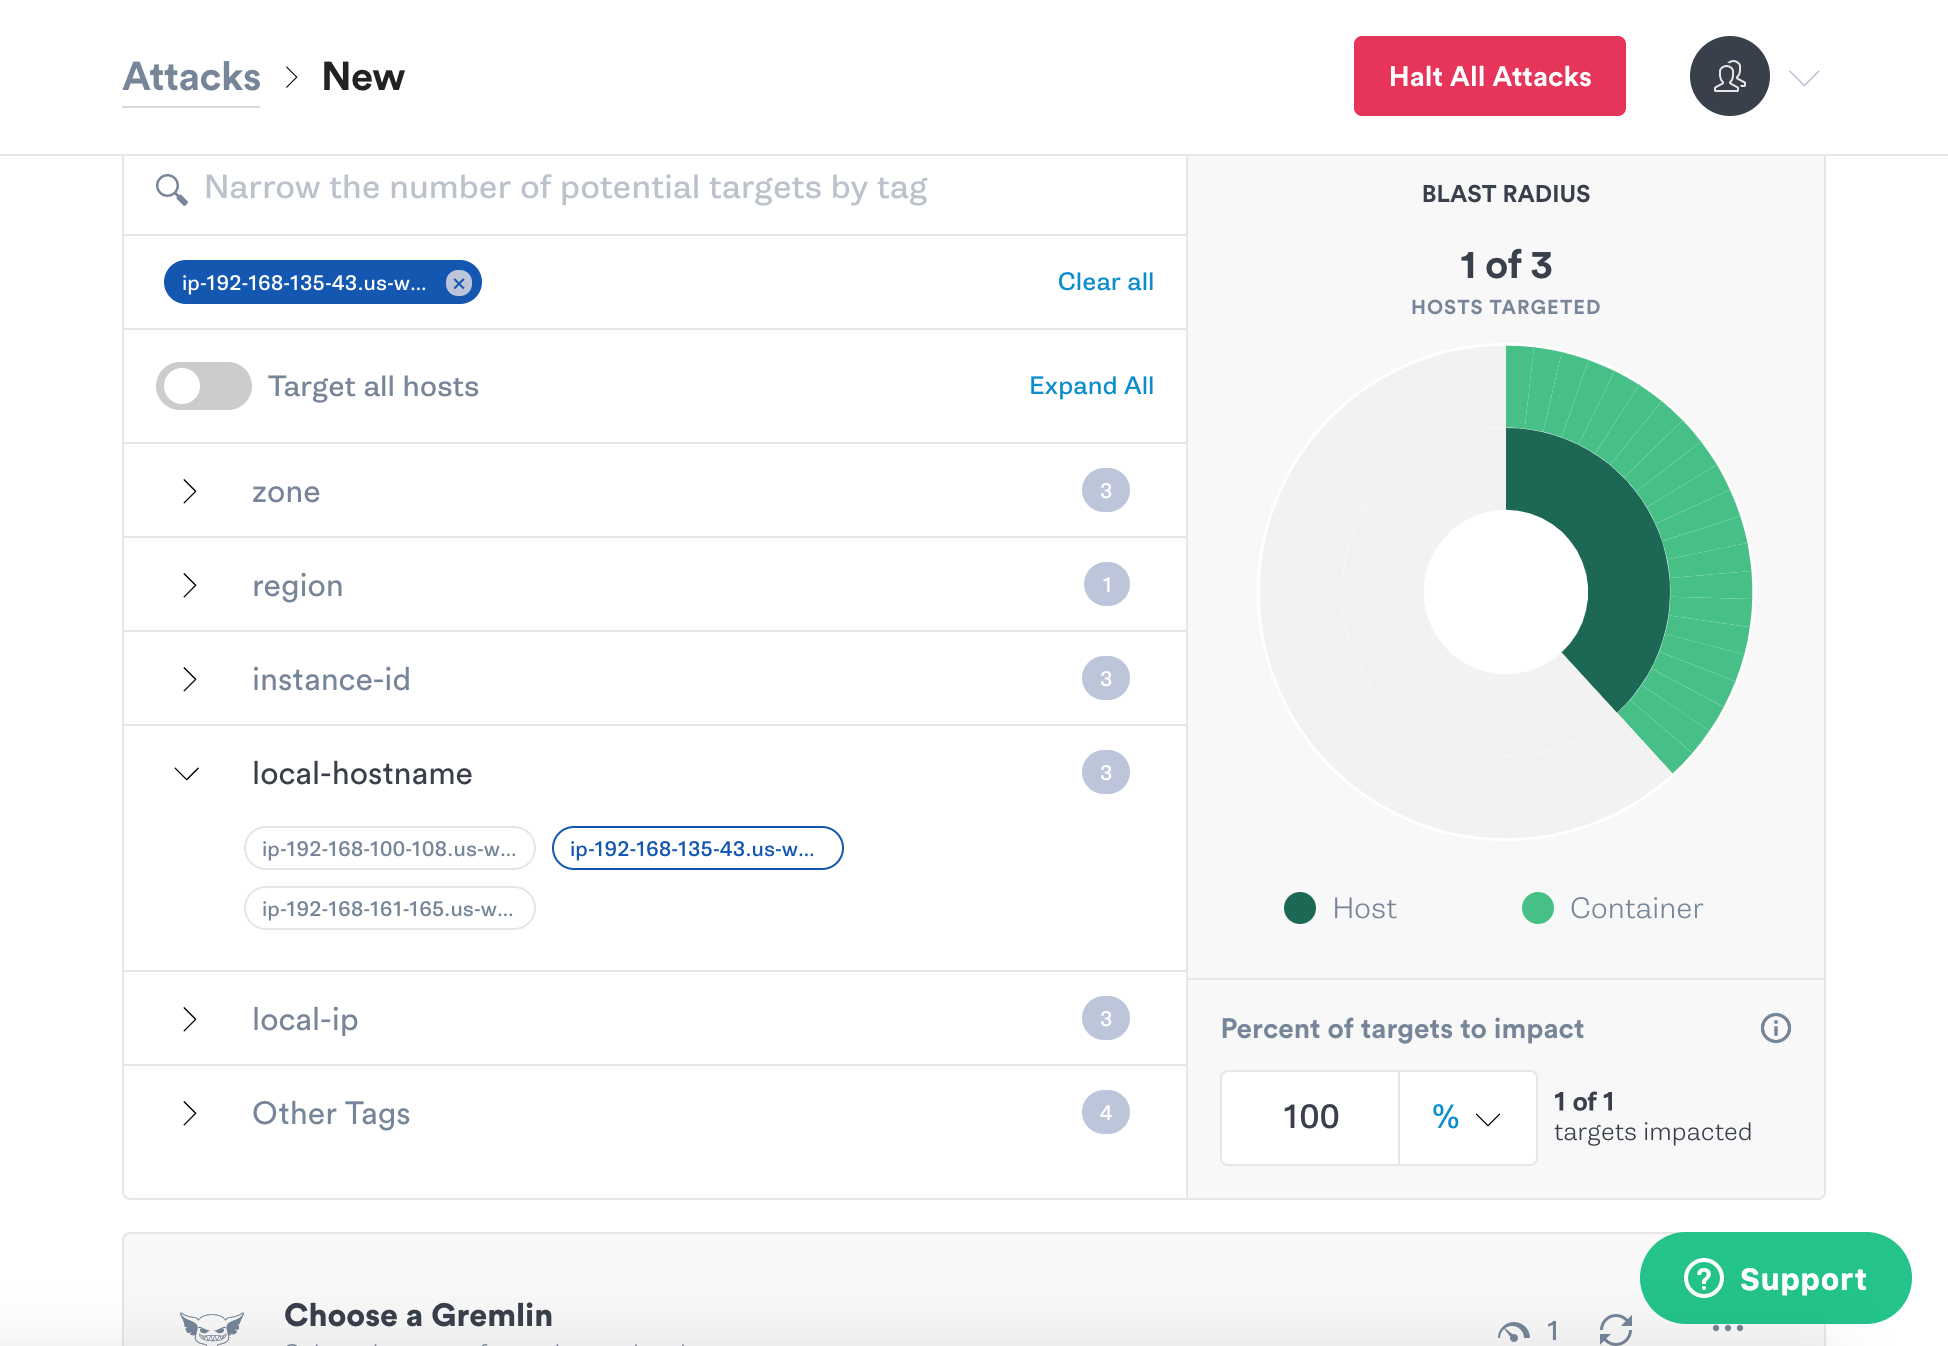Open the percent unit dropdown
This screenshot has width=1948, height=1346.
click(1467, 1117)
